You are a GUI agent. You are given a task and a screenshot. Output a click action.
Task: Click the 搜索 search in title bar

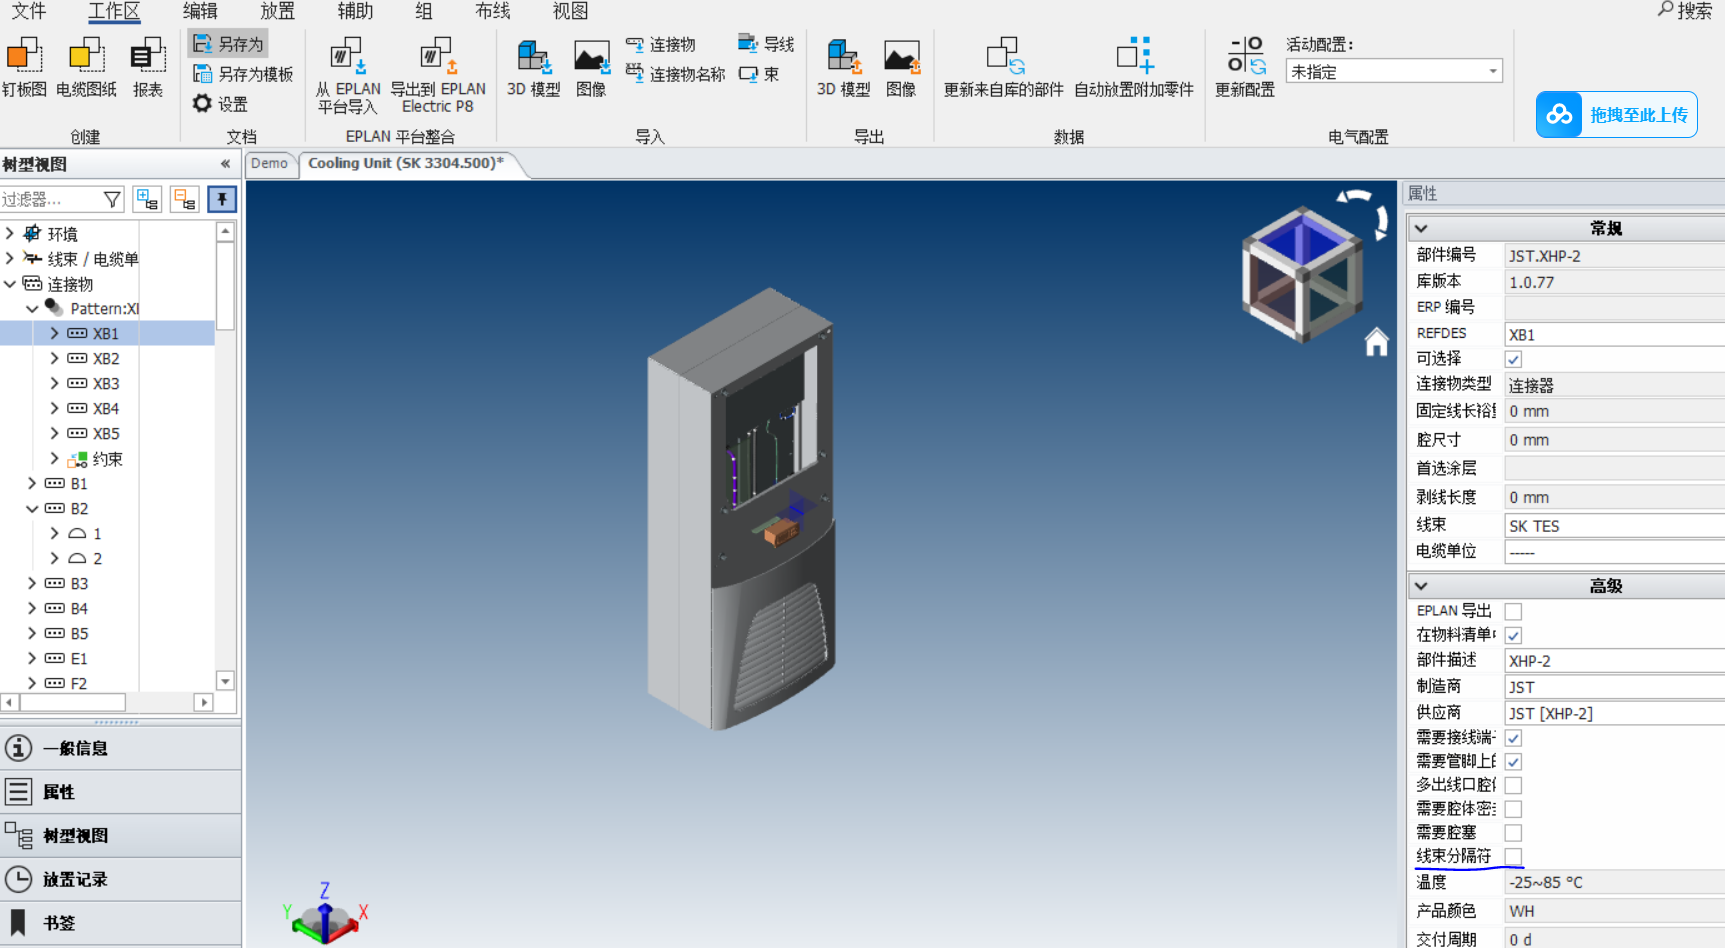(1685, 11)
